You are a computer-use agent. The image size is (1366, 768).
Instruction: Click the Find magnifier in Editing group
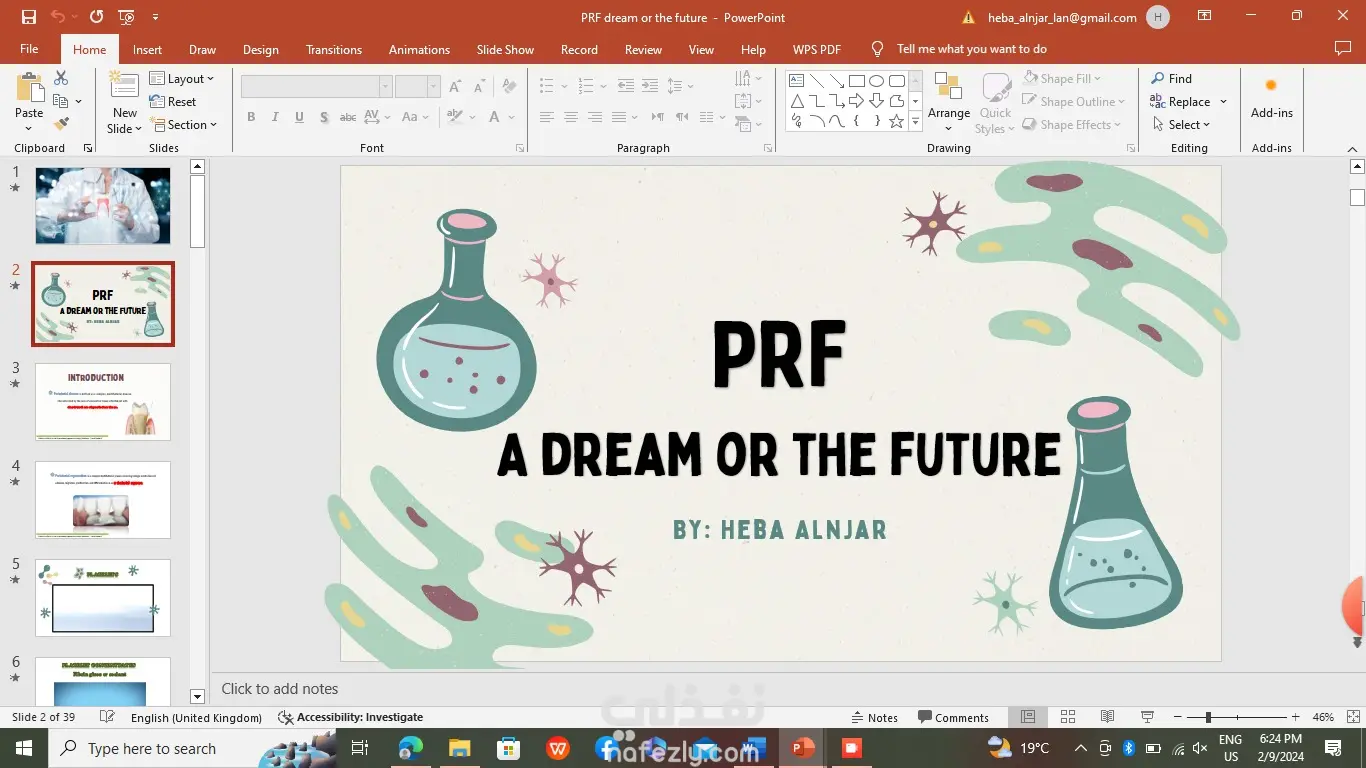tap(1171, 78)
